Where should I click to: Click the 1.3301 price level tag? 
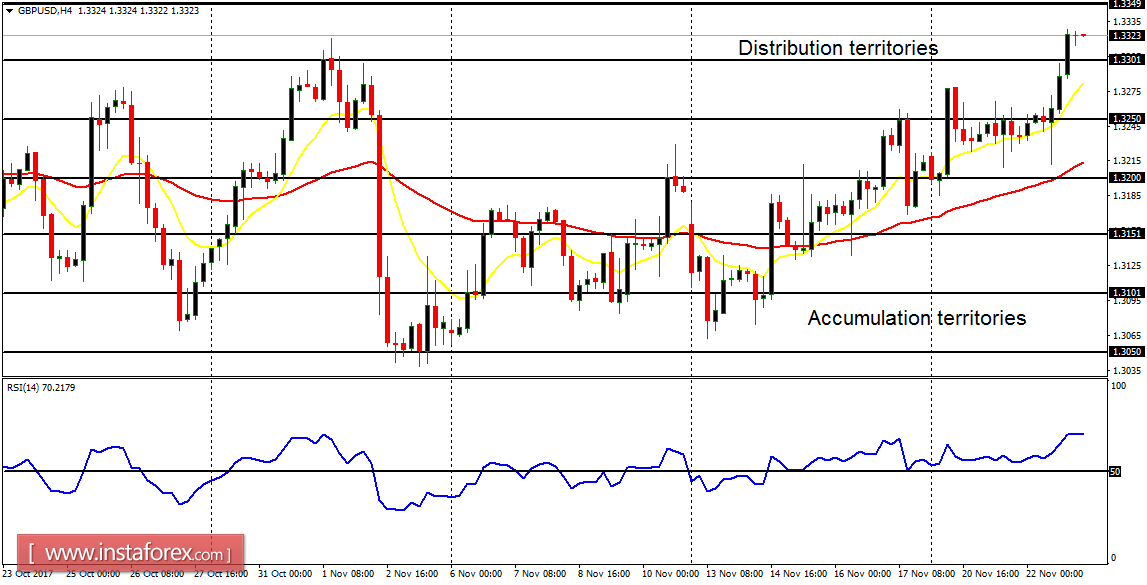(x=1126, y=60)
